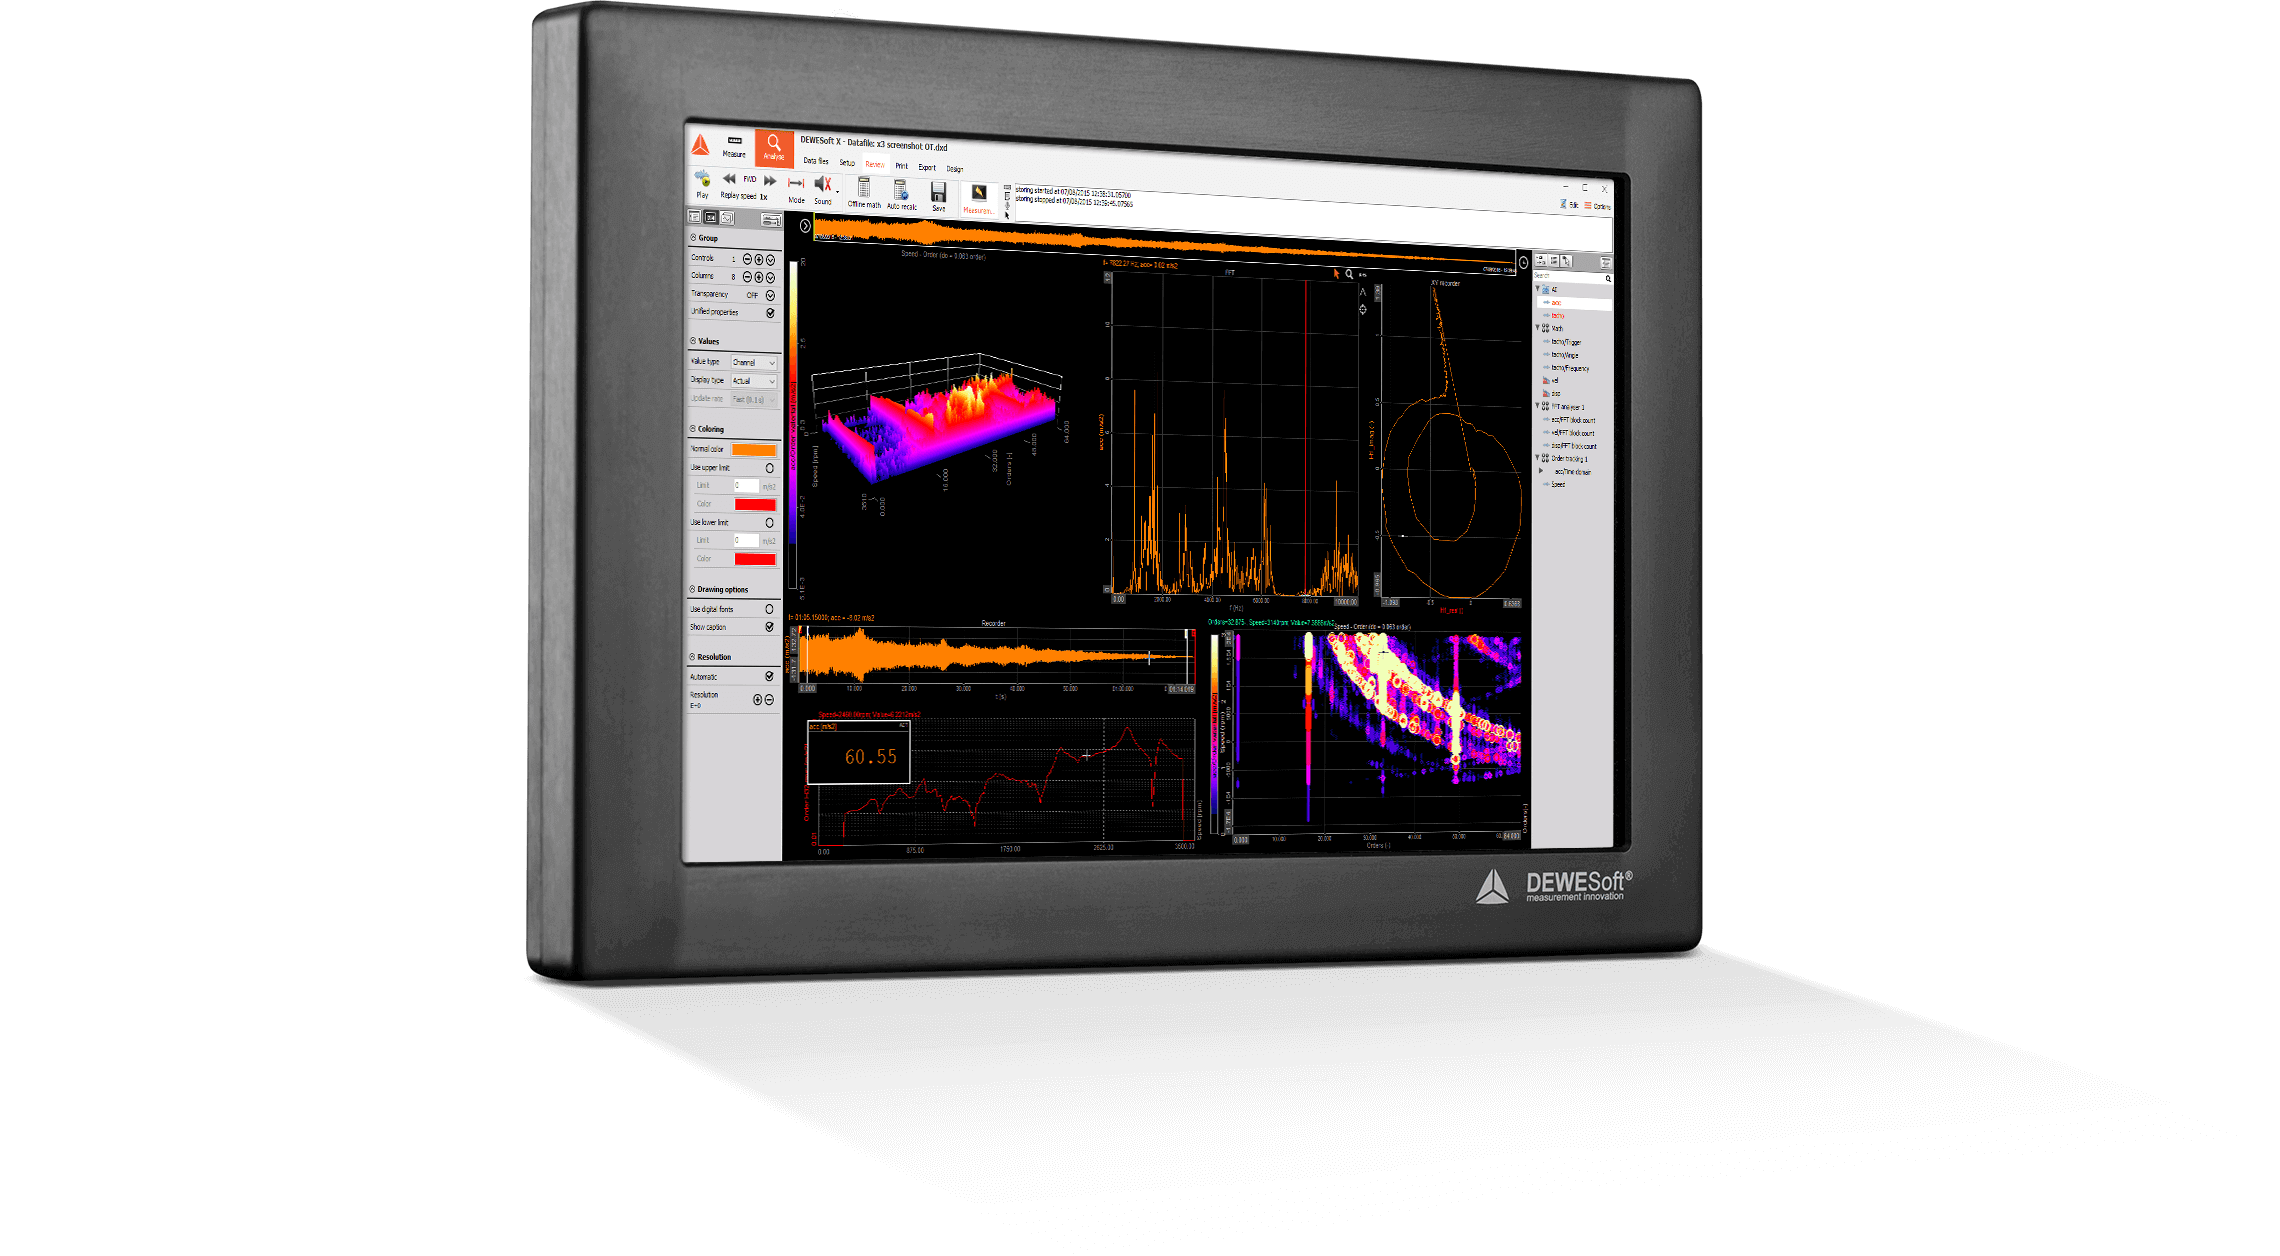Increase the Columns count
The width and height of the screenshot is (2280, 1256).
[x=758, y=277]
